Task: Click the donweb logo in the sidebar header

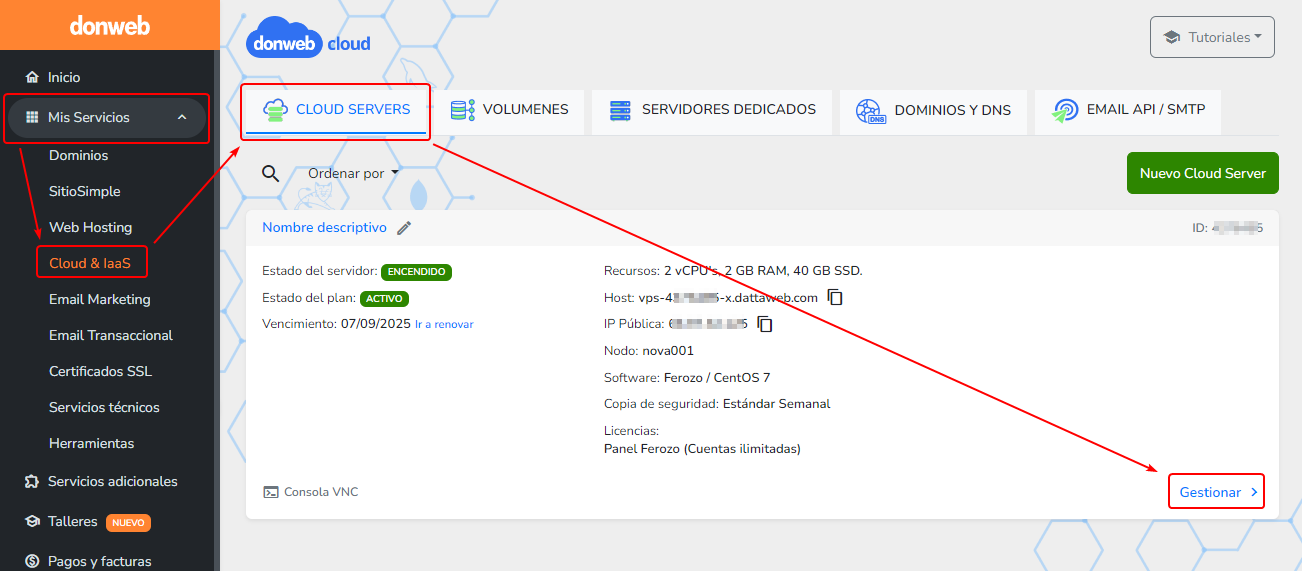Action: coord(109,25)
